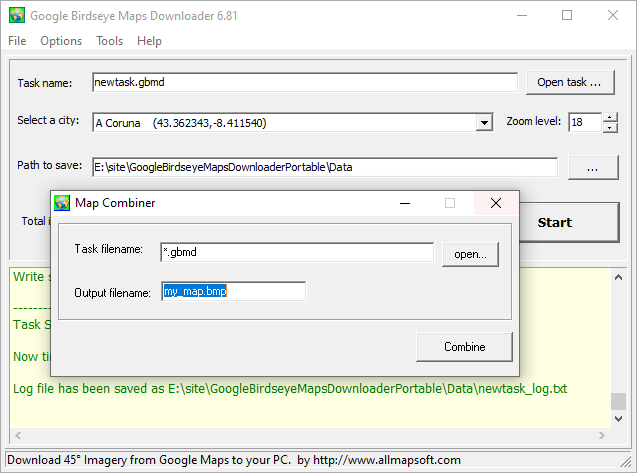
Task: Browse for save path with ... button
Action: pyautogui.click(x=593, y=167)
